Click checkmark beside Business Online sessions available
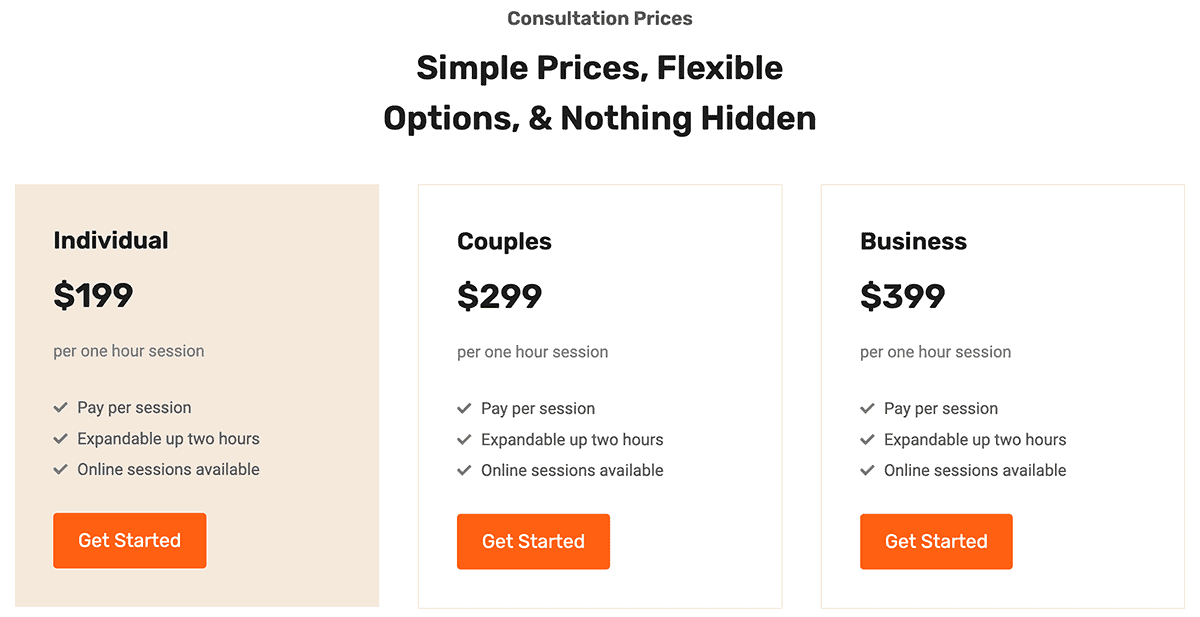1200x617 pixels. tap(867, 471)
